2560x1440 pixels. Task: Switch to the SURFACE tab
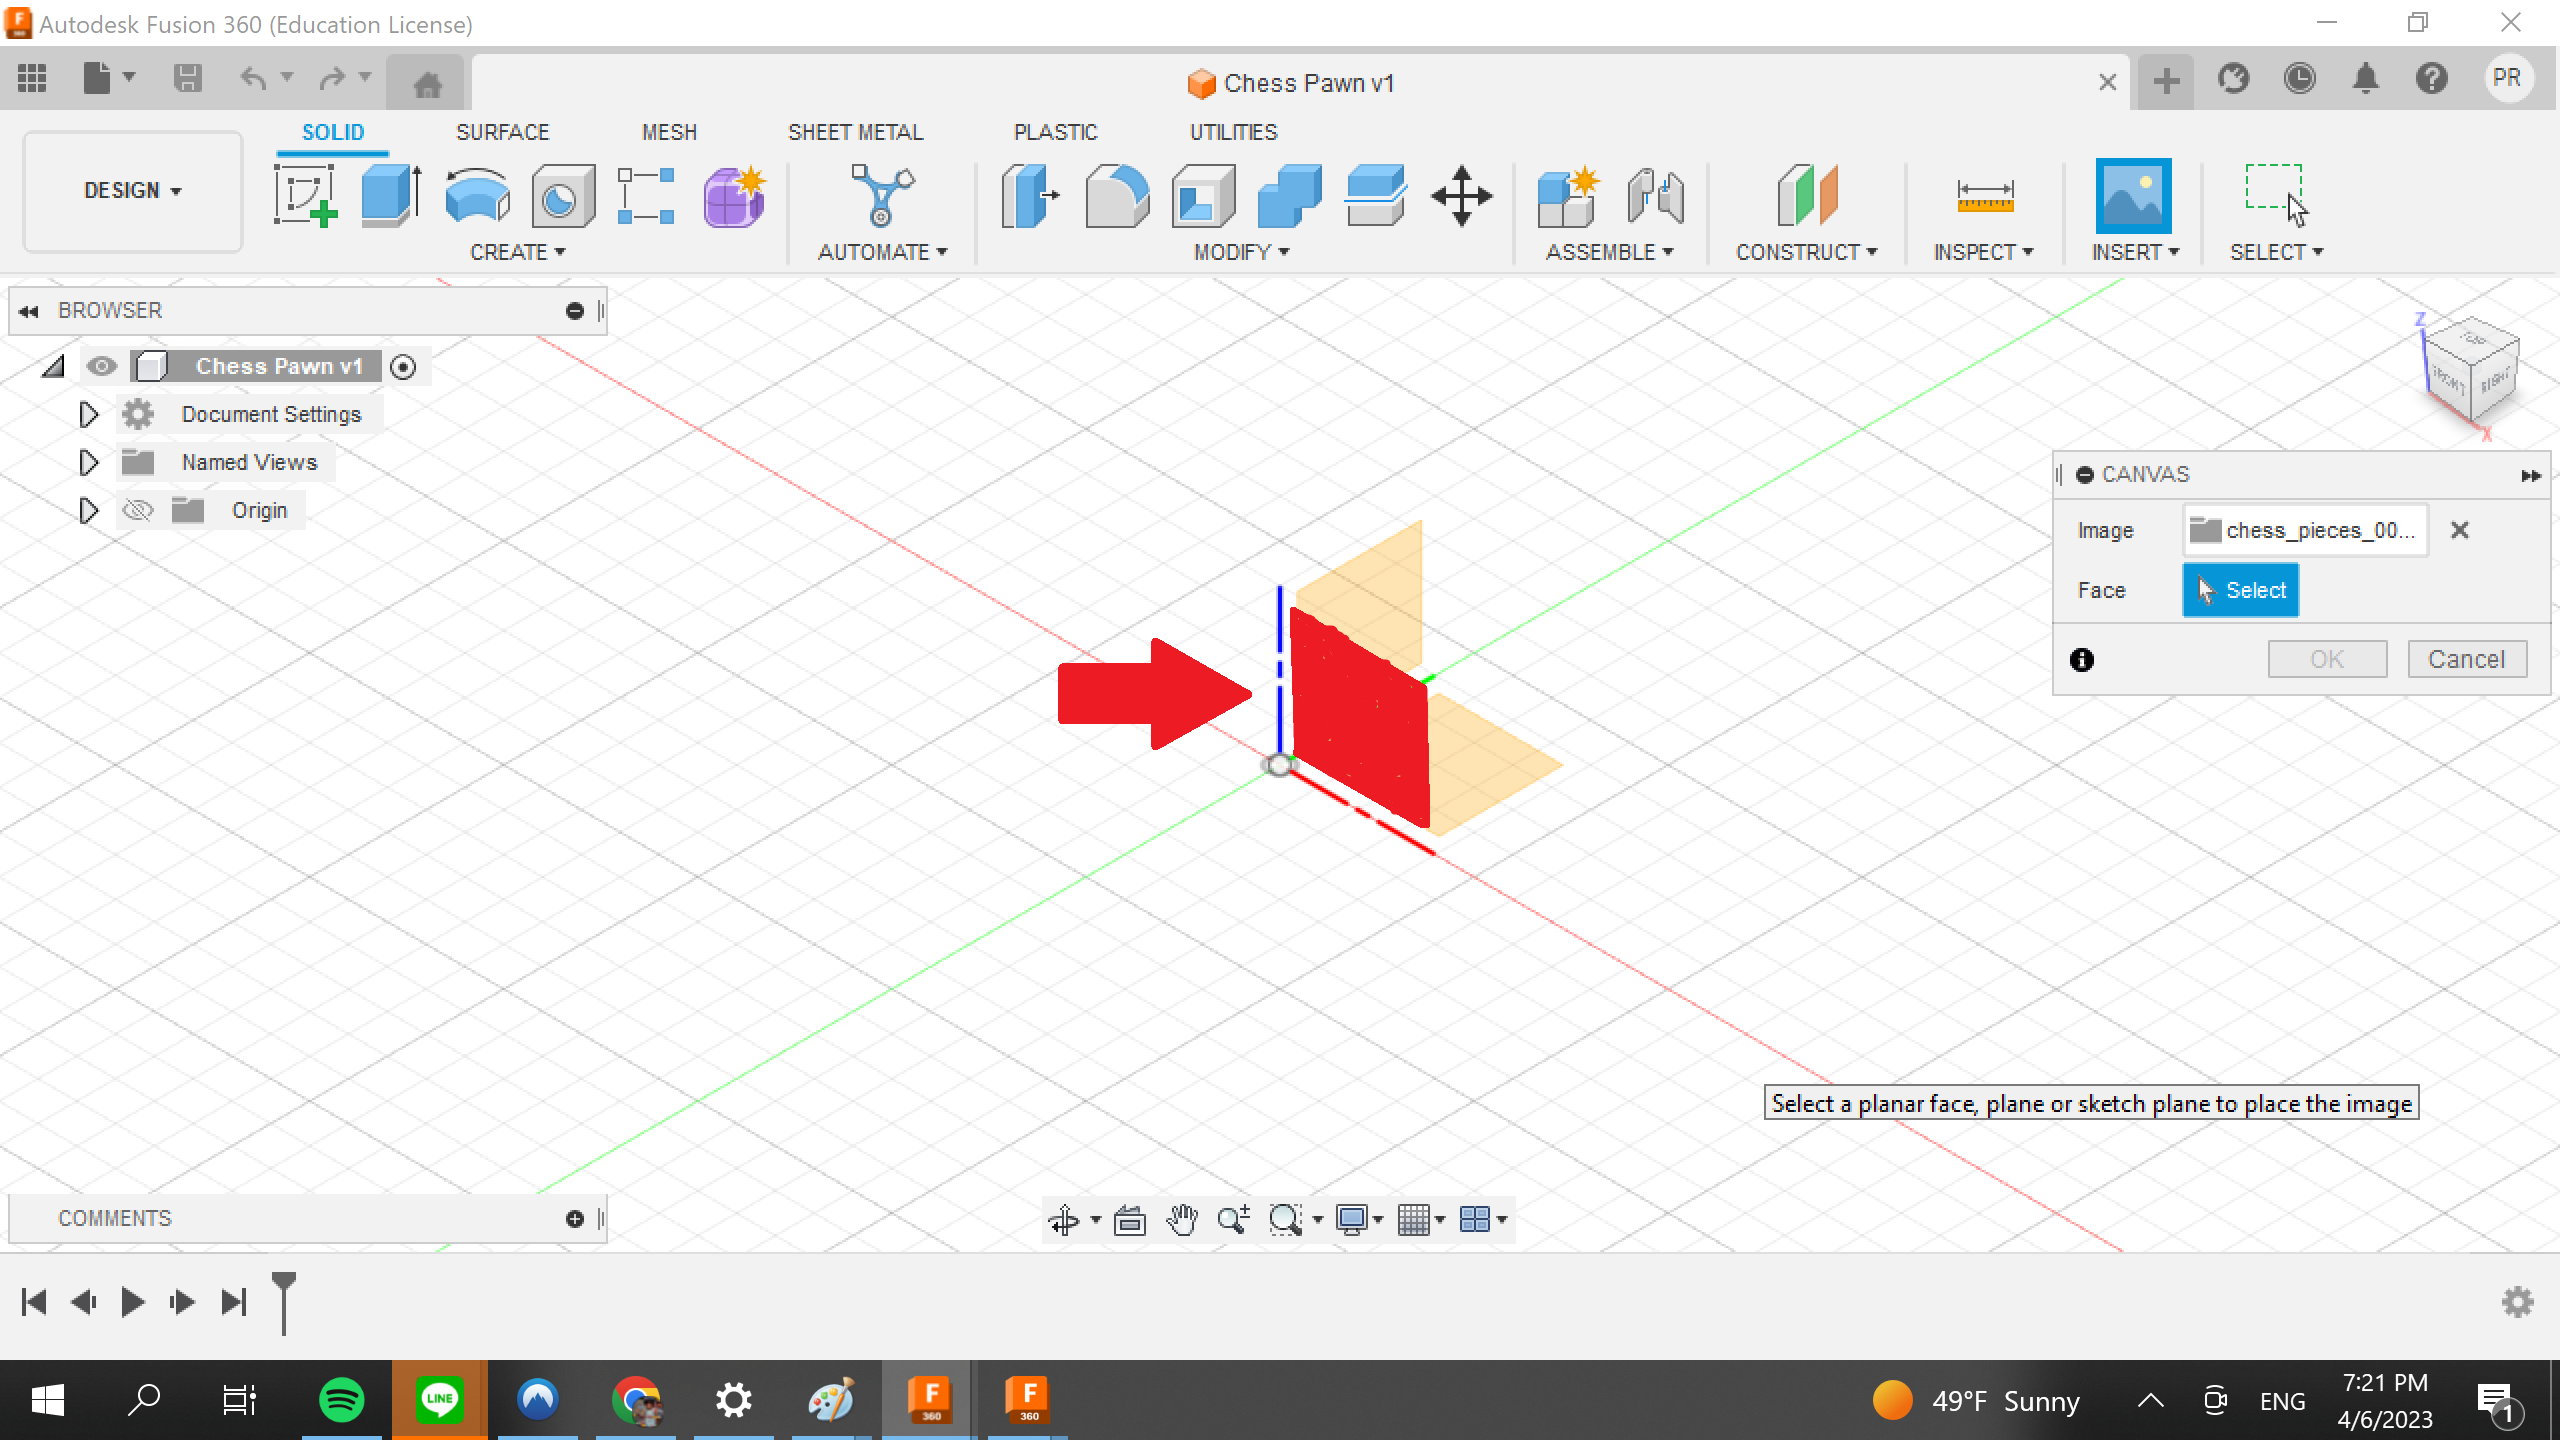pyautogui.click(x=503, y=131)
